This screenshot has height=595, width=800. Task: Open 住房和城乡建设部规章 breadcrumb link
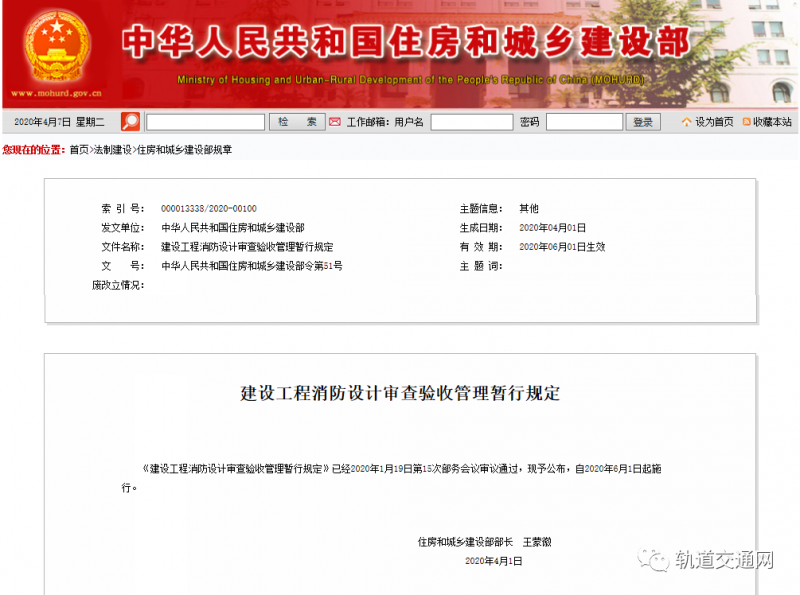point(184,149)
